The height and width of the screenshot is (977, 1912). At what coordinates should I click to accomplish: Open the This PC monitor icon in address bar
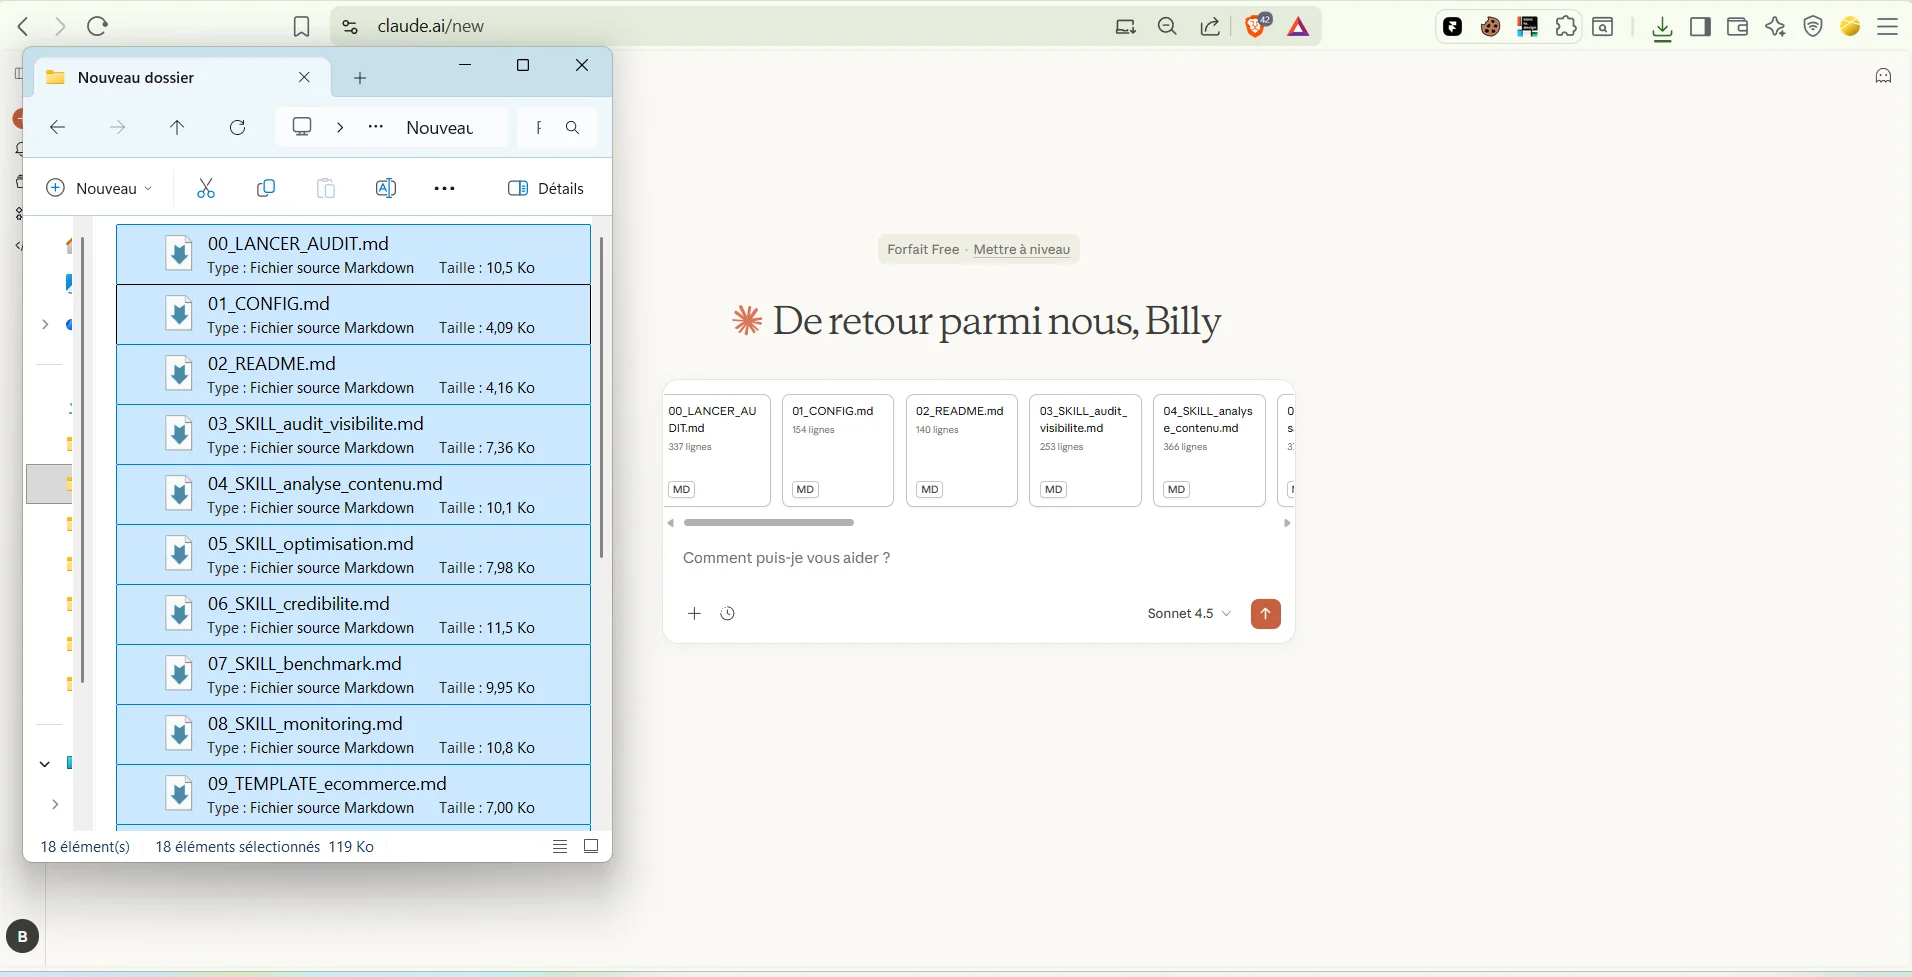(302, 127)
